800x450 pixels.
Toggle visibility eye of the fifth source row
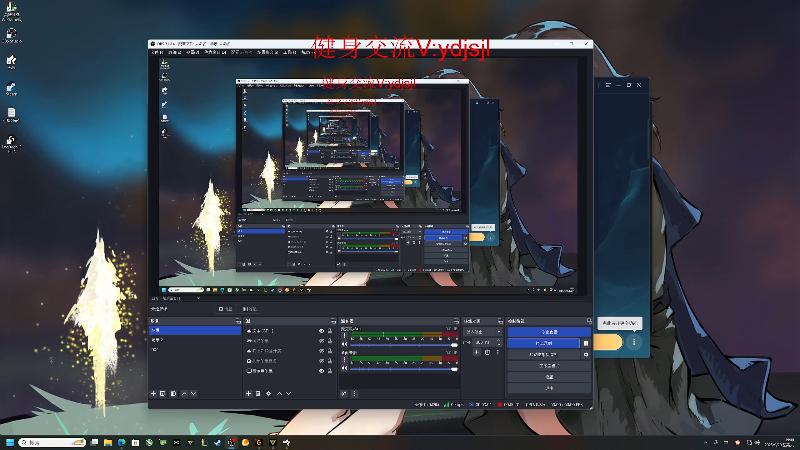[x=321, y=371]
